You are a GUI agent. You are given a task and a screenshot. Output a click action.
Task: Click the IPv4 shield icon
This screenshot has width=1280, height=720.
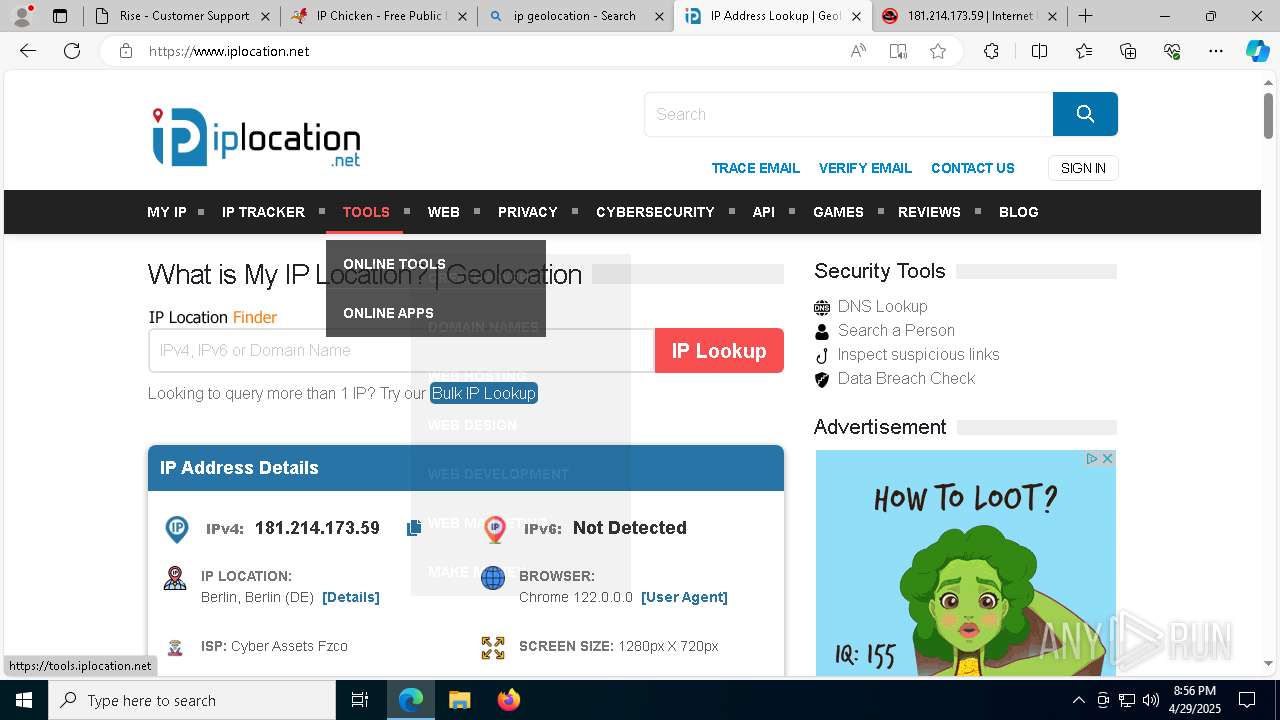click(177, 529)
